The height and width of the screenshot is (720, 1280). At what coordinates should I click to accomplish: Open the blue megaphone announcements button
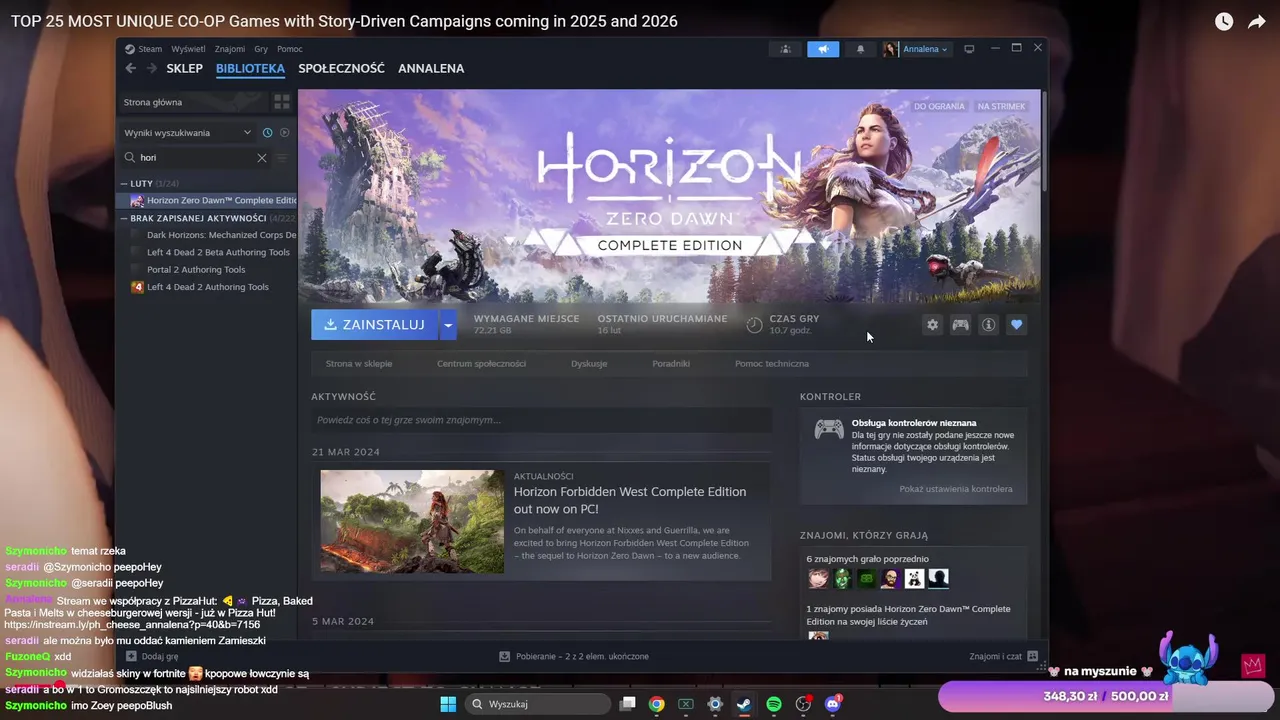click(x=823, y=49)
